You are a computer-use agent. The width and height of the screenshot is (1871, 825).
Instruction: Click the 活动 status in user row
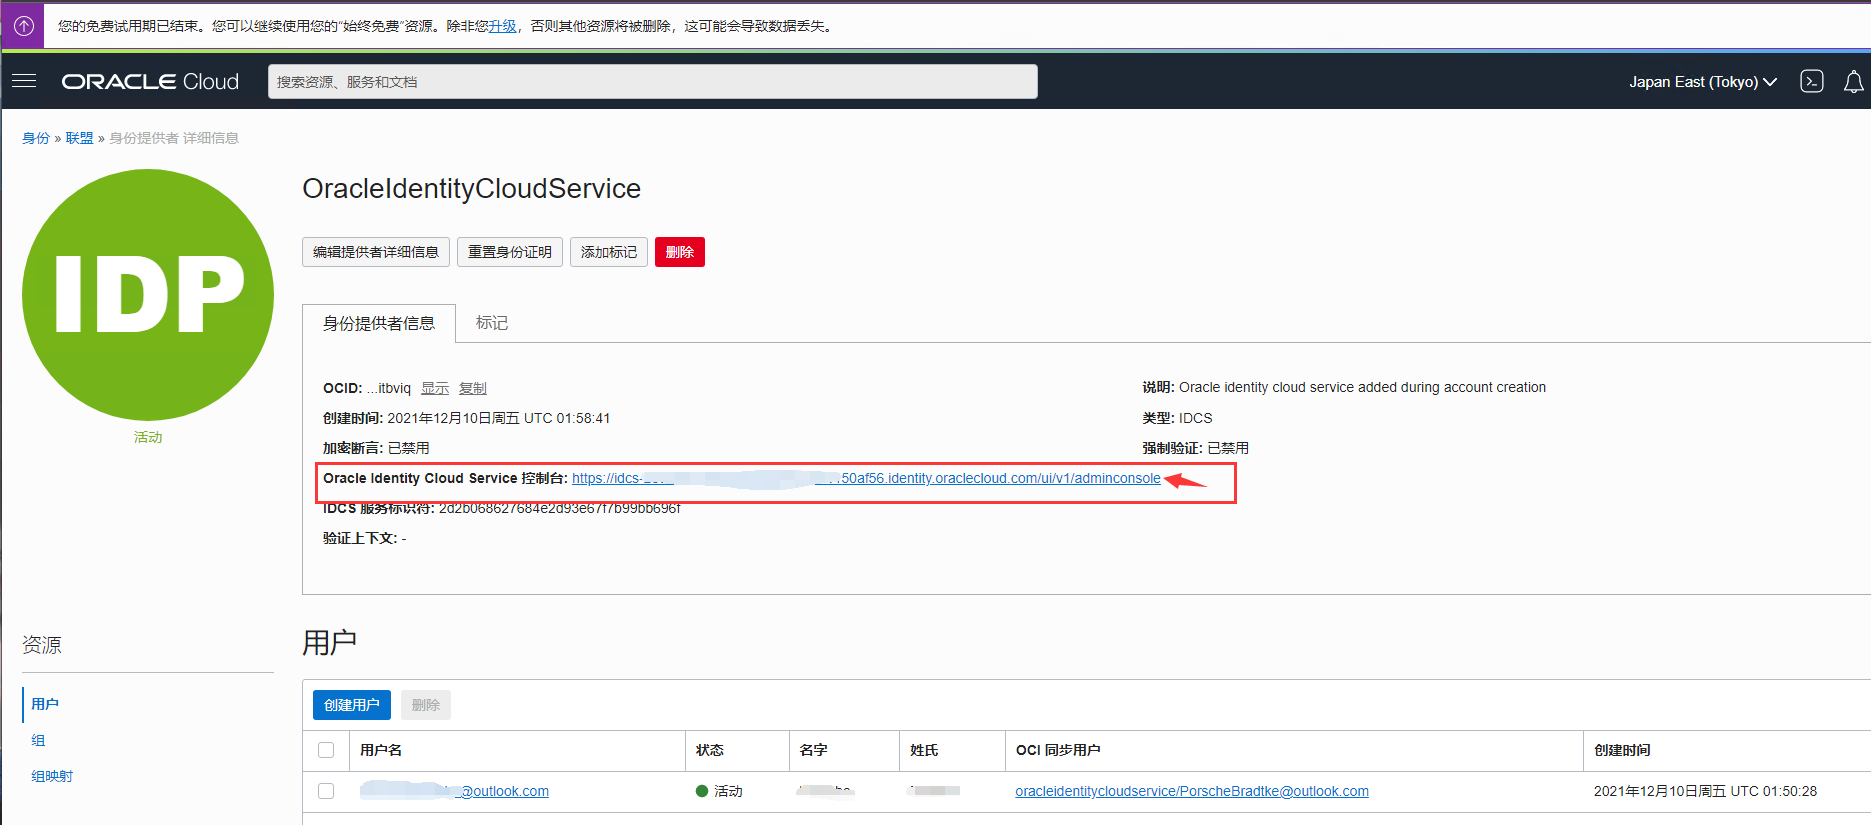(x=719, y=791)
